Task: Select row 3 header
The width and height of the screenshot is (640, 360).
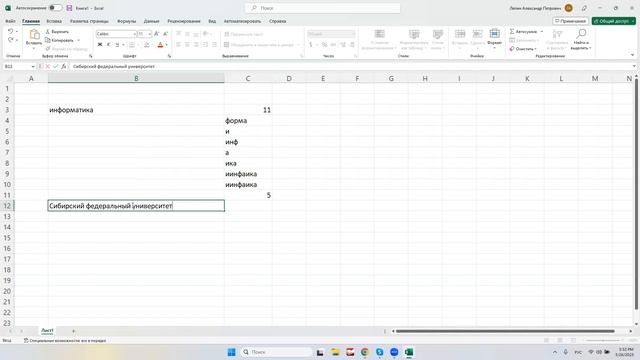Action: point(7,110)
